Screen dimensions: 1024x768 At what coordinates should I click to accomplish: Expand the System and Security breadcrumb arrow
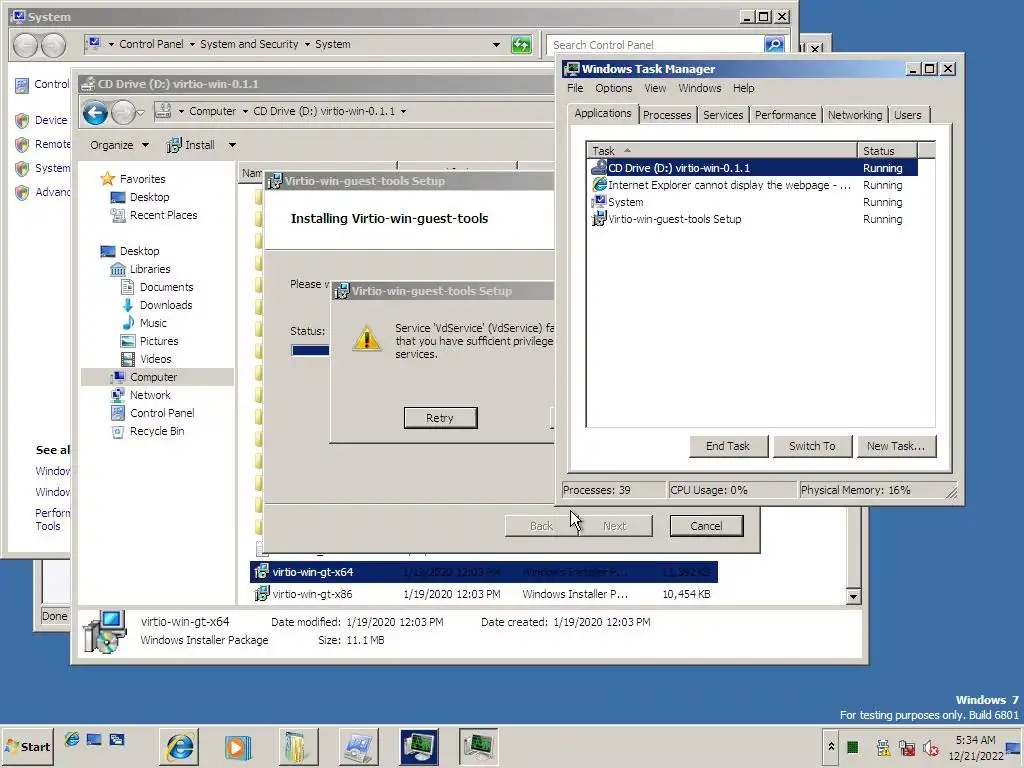[x=307, y=44]
